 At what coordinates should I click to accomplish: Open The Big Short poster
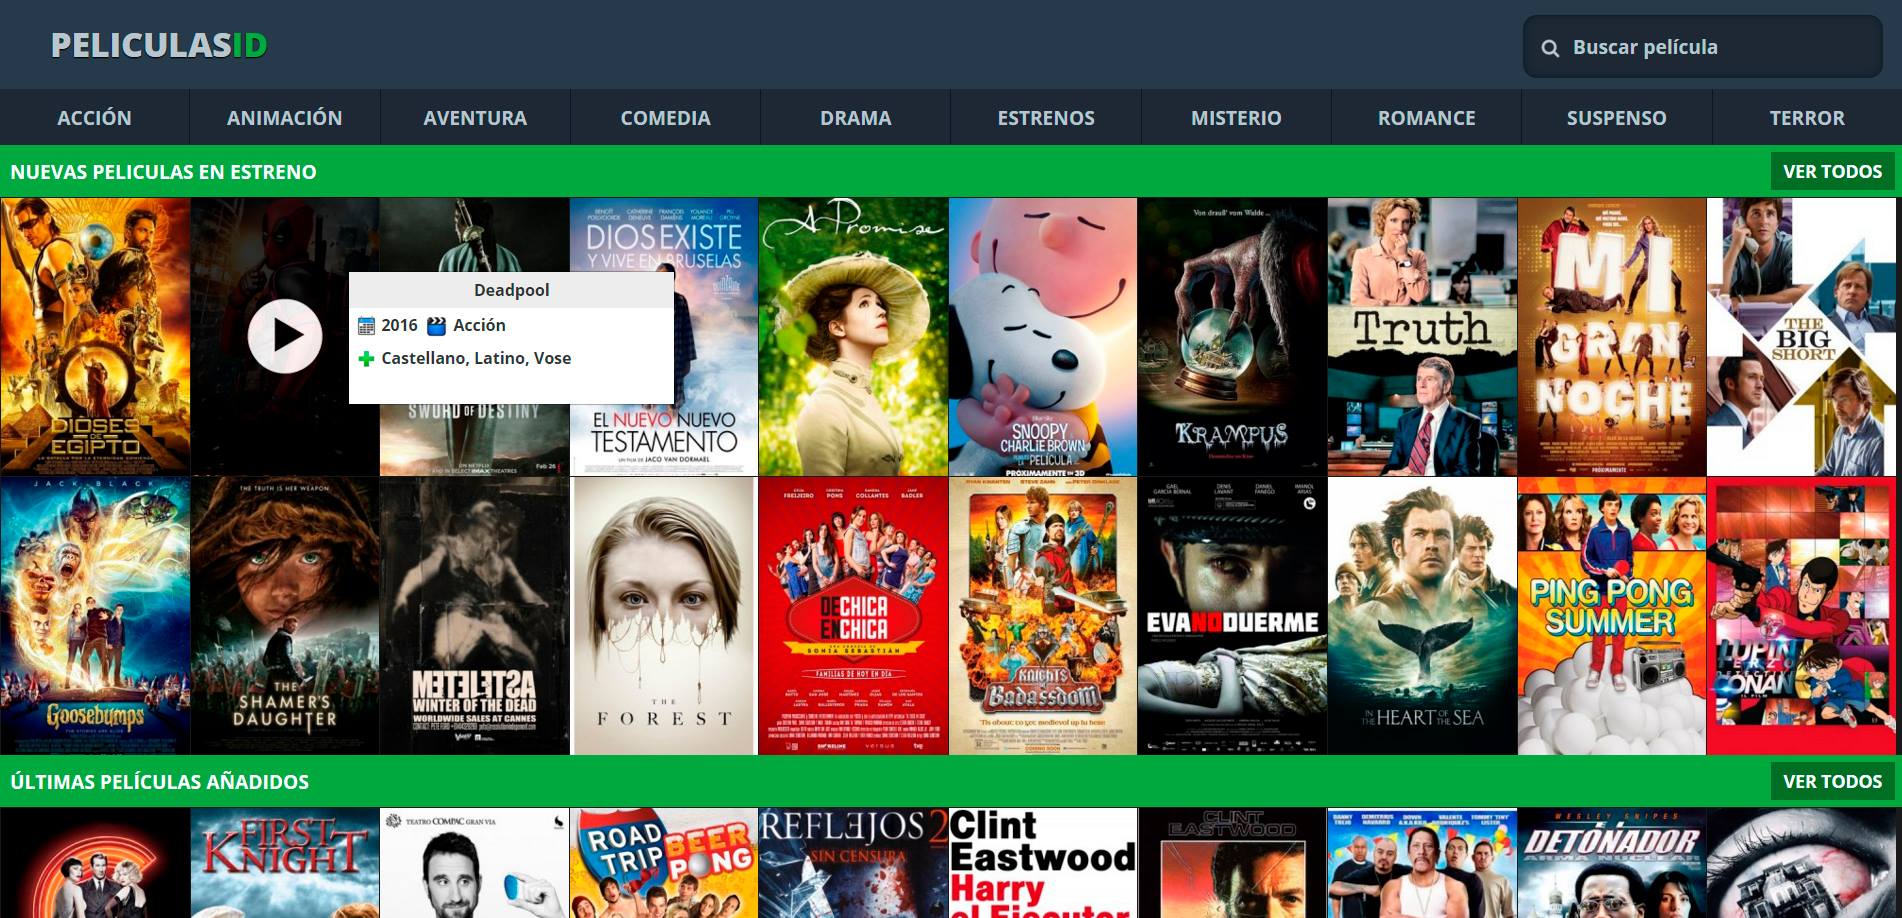pos(1801,337)
